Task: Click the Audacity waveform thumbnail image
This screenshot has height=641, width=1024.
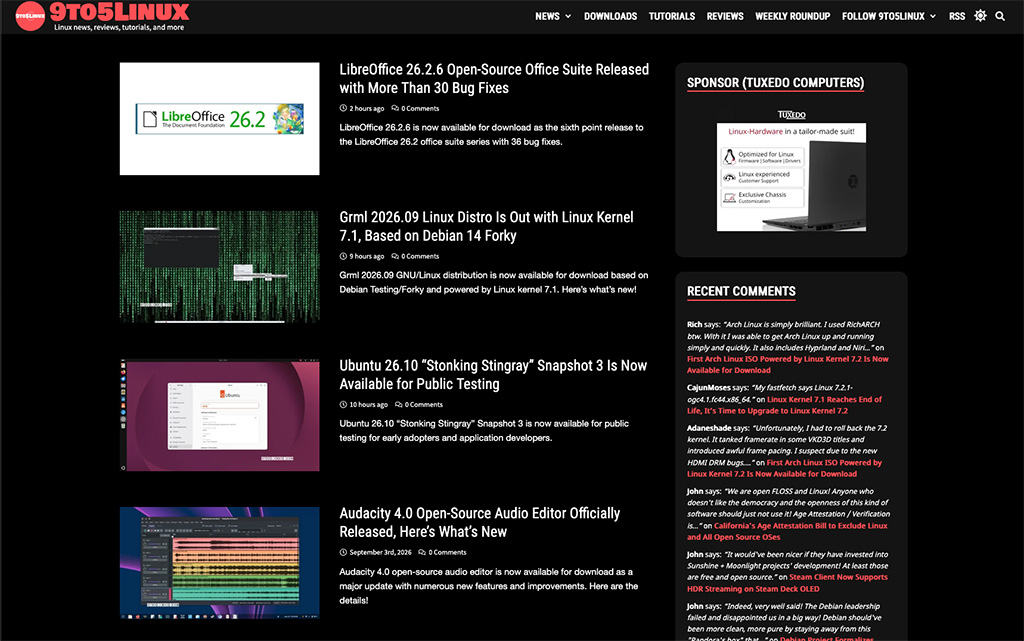Action: 219,563
